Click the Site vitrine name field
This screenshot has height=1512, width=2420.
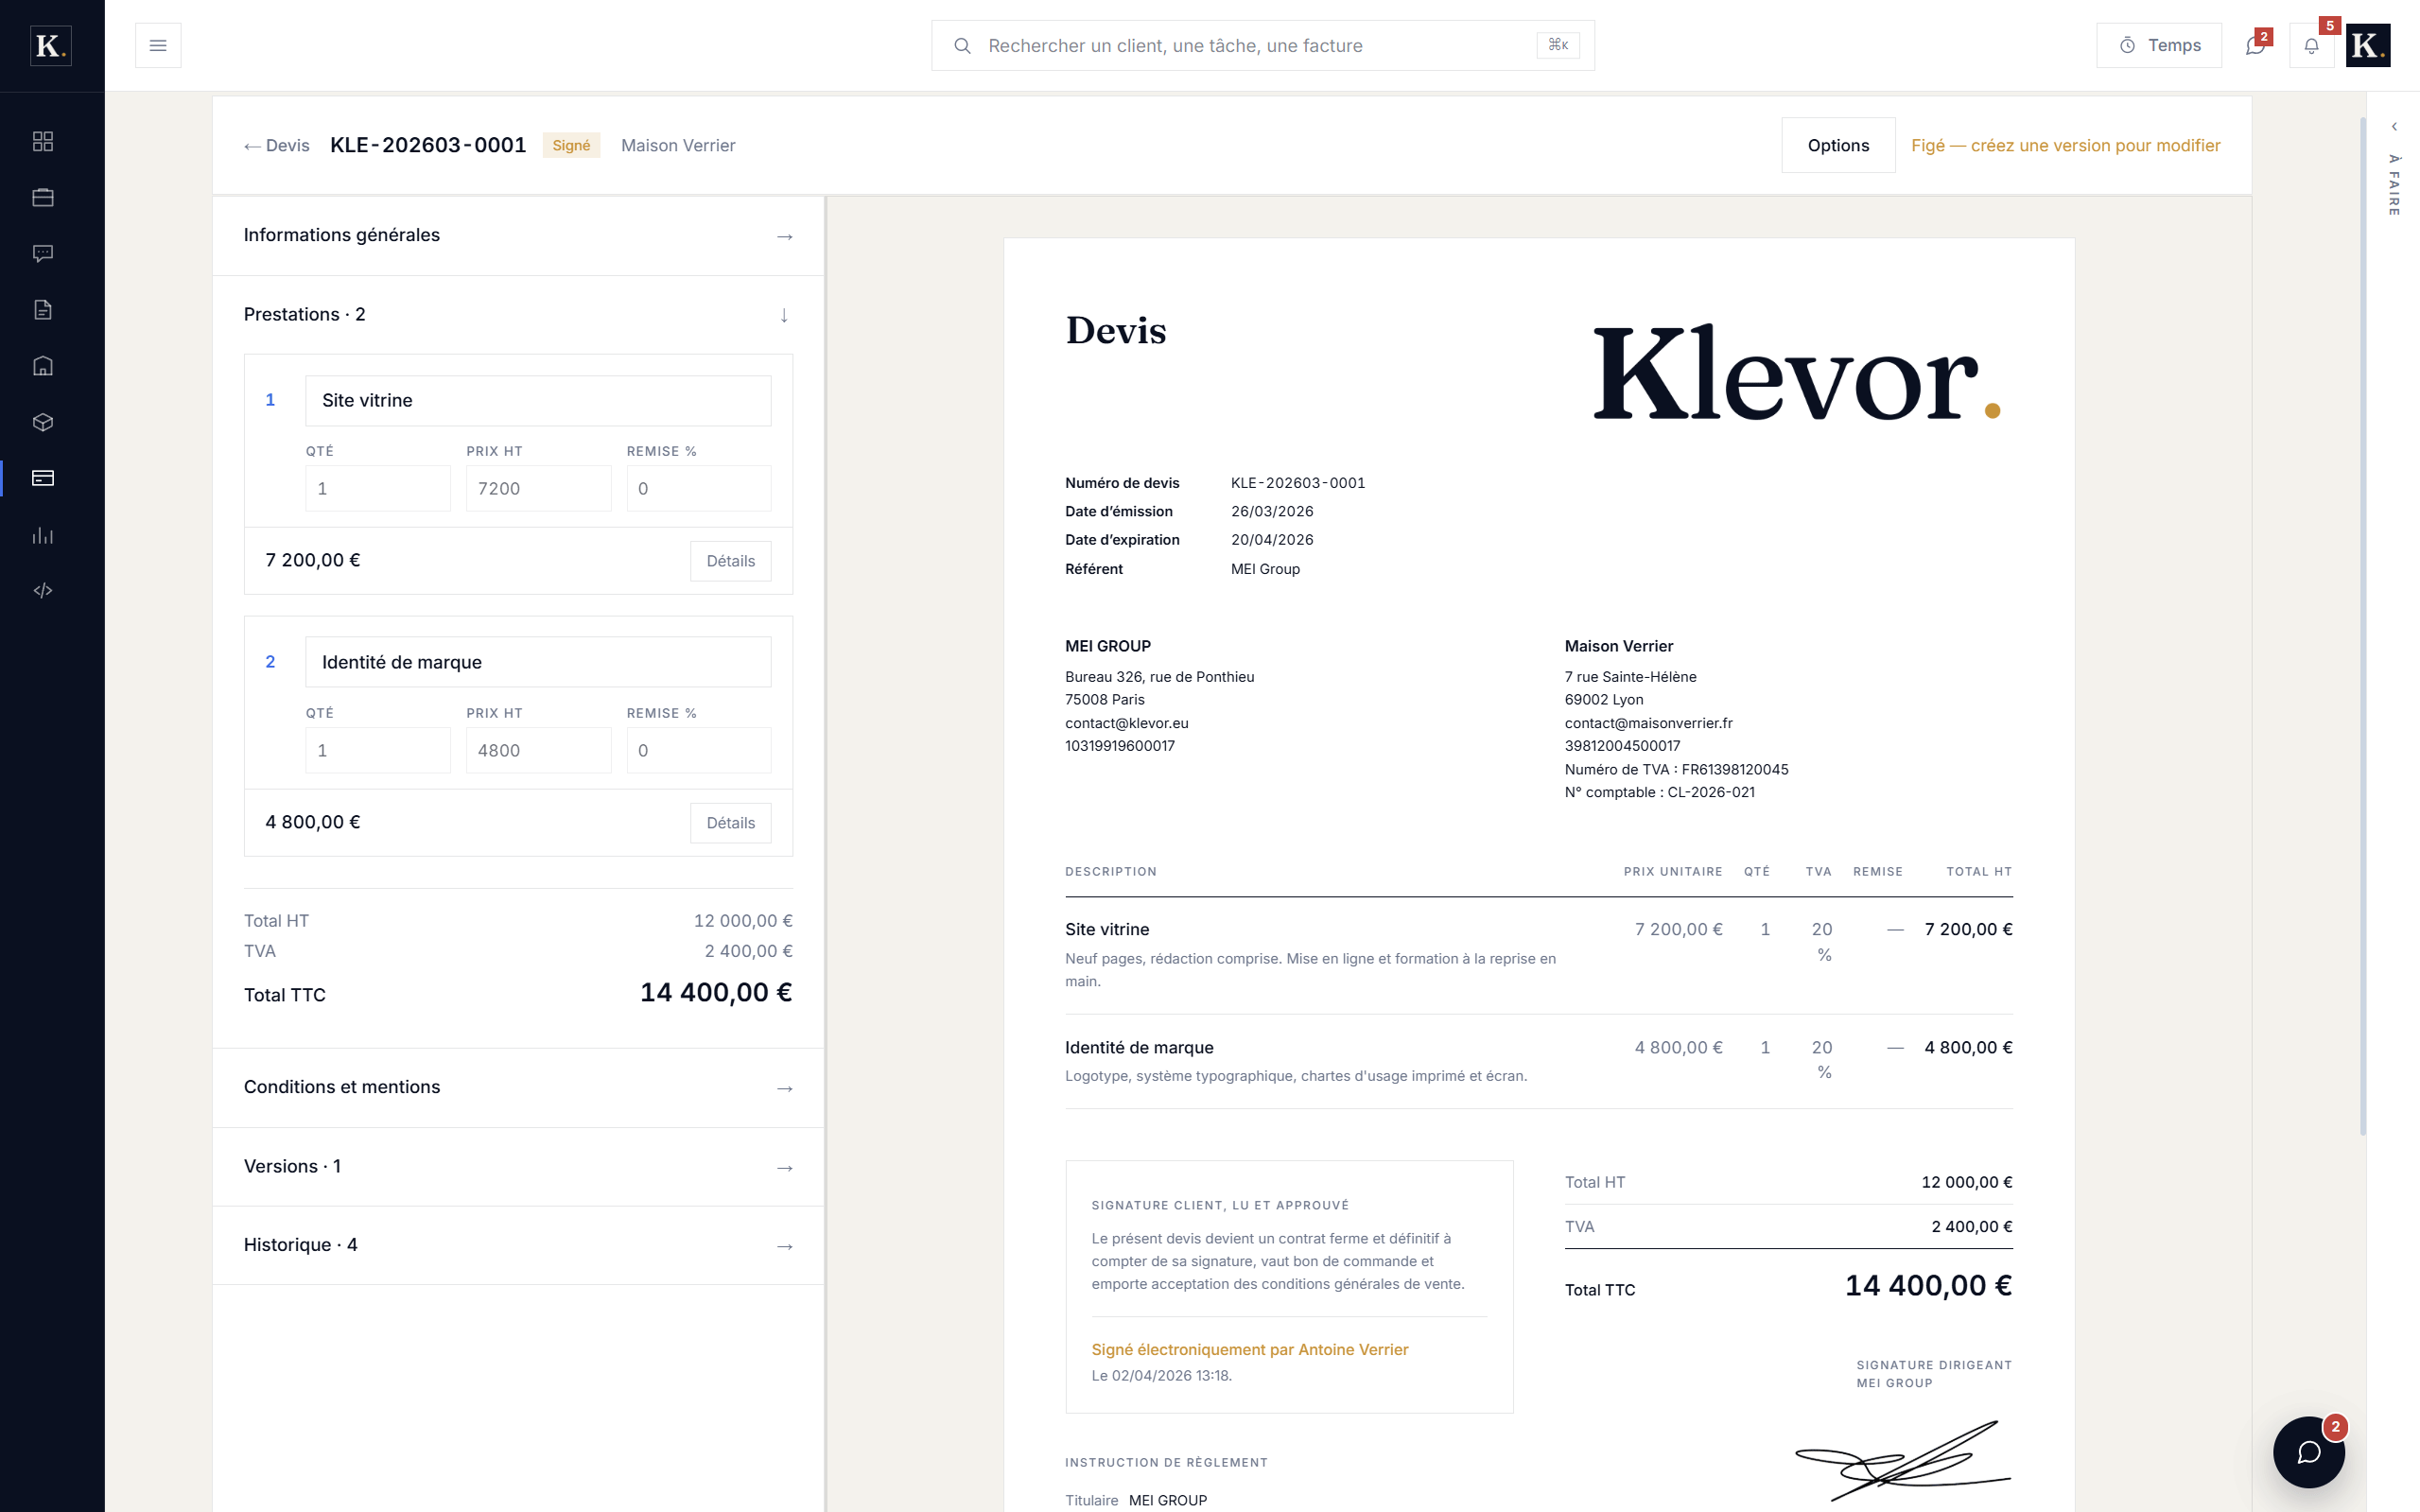[x=538, y=400]
